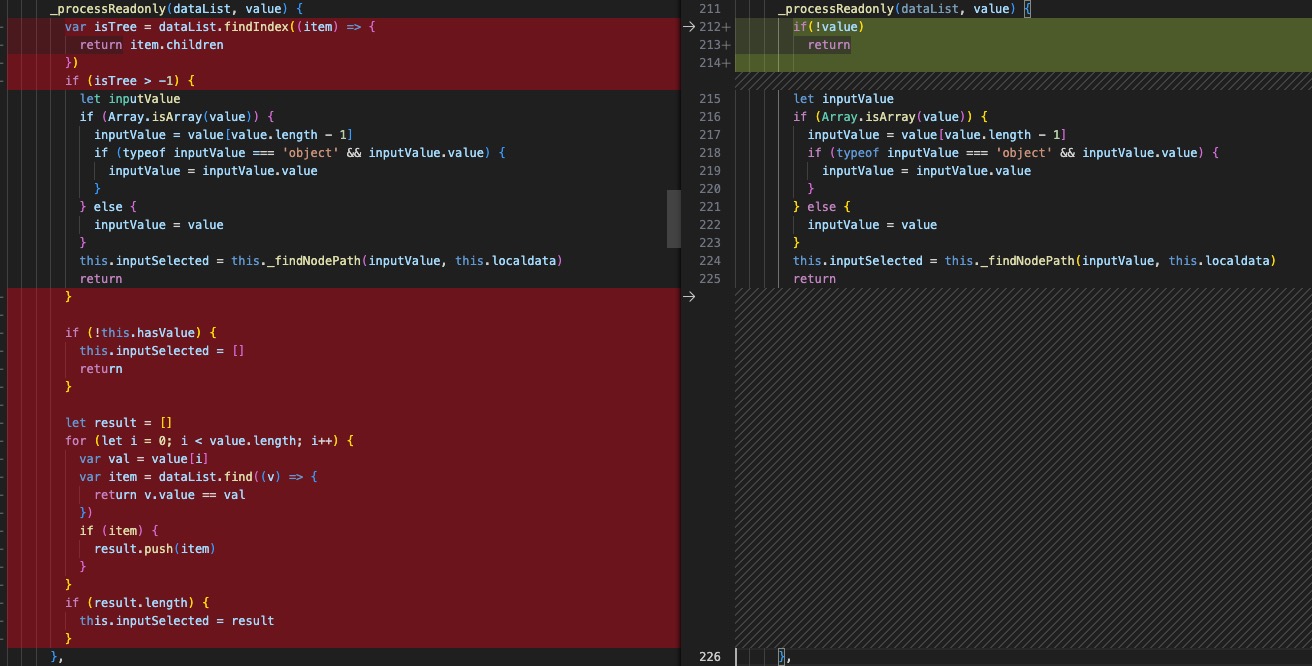Click the removed 'return v.value == val' line

[170, 495]
